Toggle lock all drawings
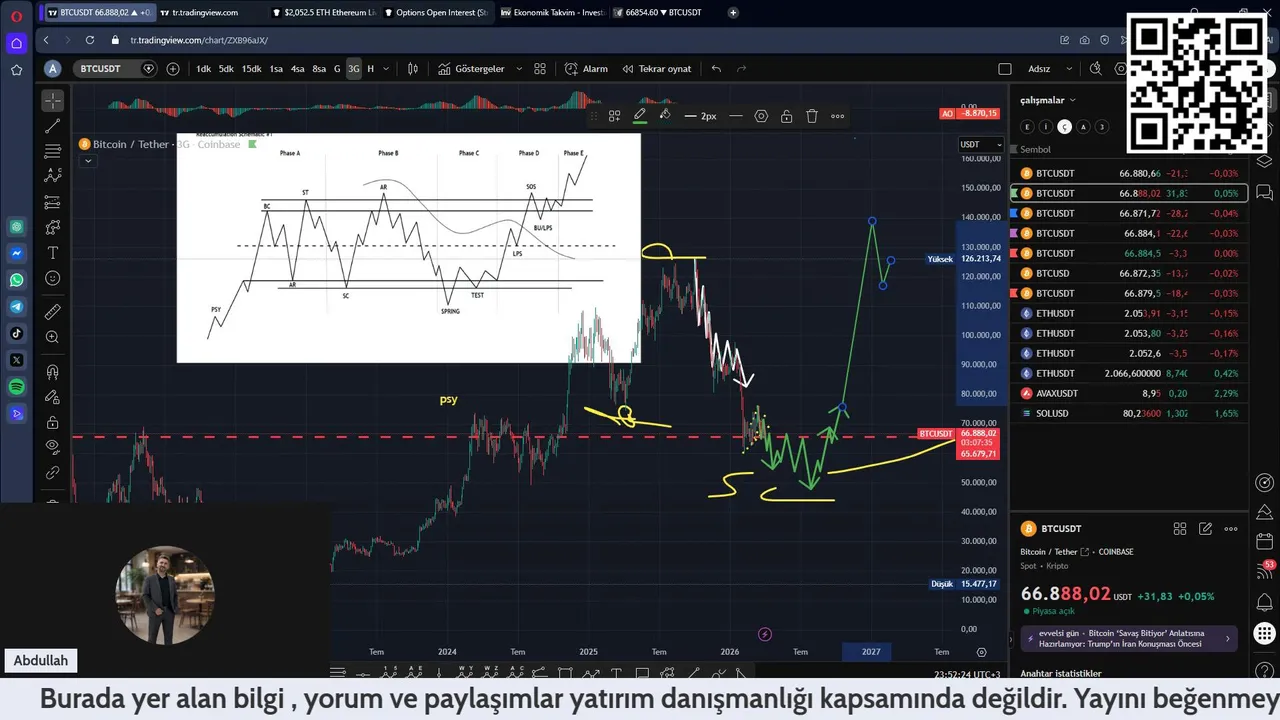Screen dimensions: 1280x720 tap(53, 422)
